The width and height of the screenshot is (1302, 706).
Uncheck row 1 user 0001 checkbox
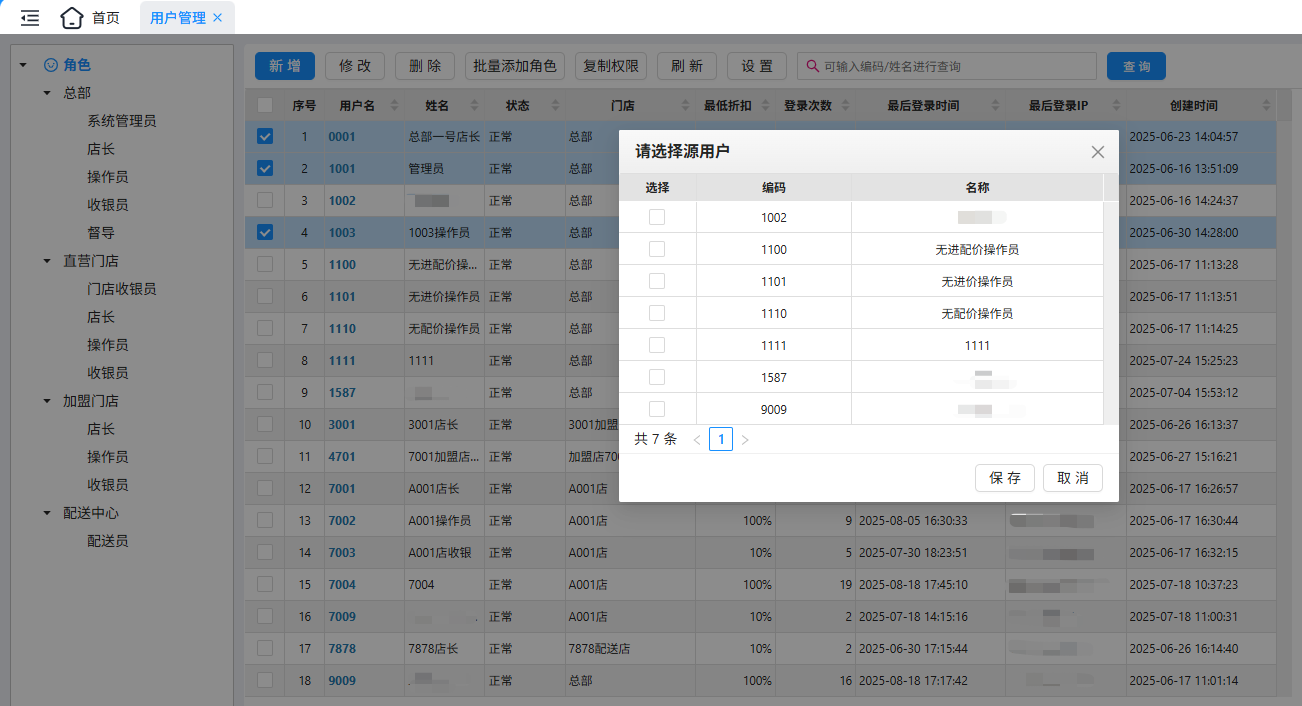pyautogui.click(x=265, y=136)
